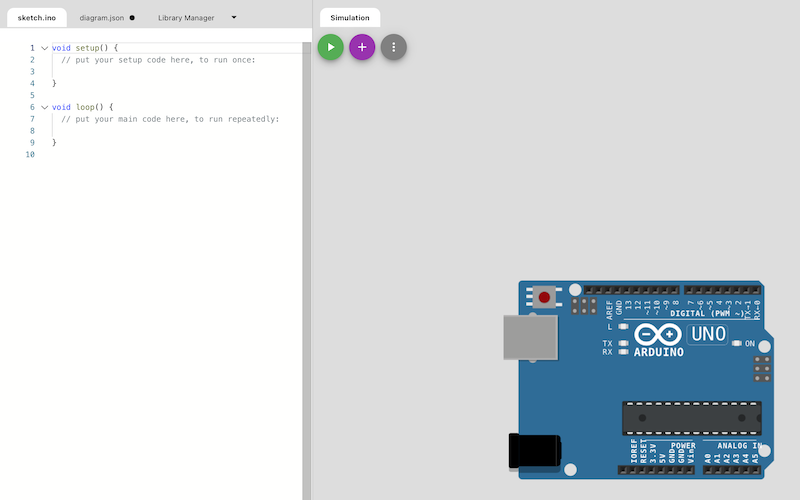
Task: Click line number 10 in the gutter
Action: point(30,155)
